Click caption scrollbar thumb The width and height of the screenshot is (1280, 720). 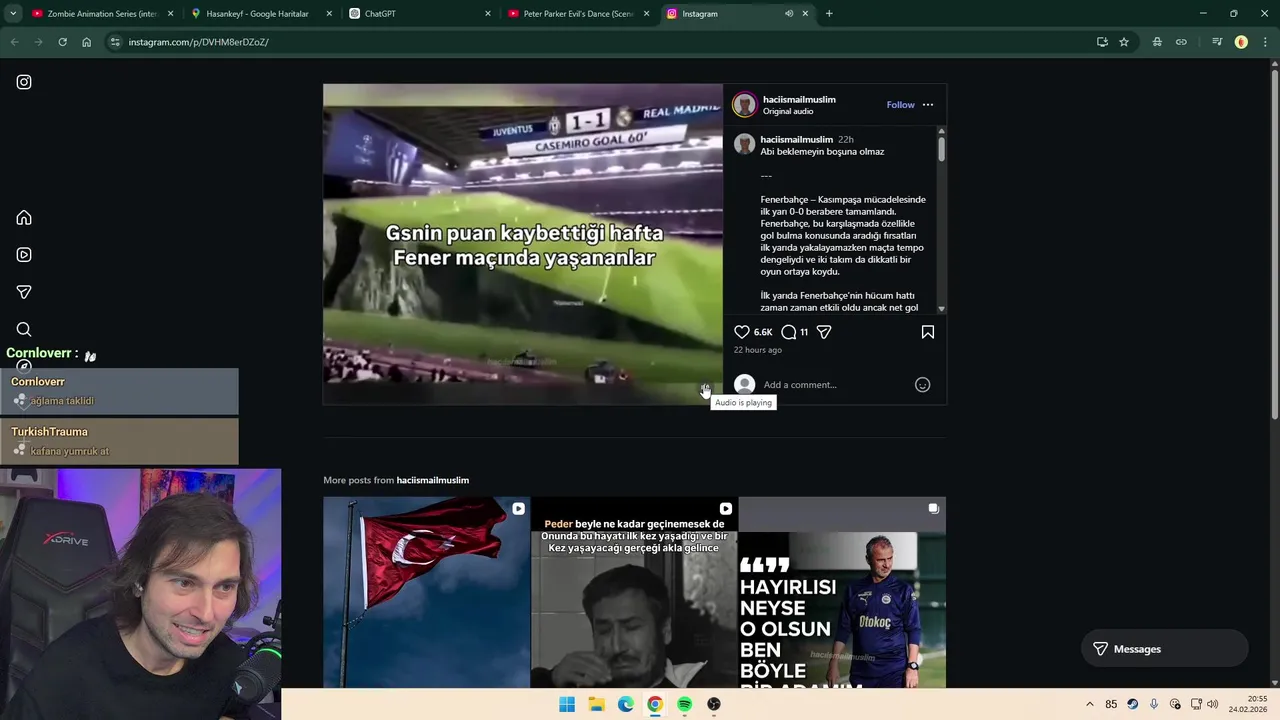(x=941, y=149)
